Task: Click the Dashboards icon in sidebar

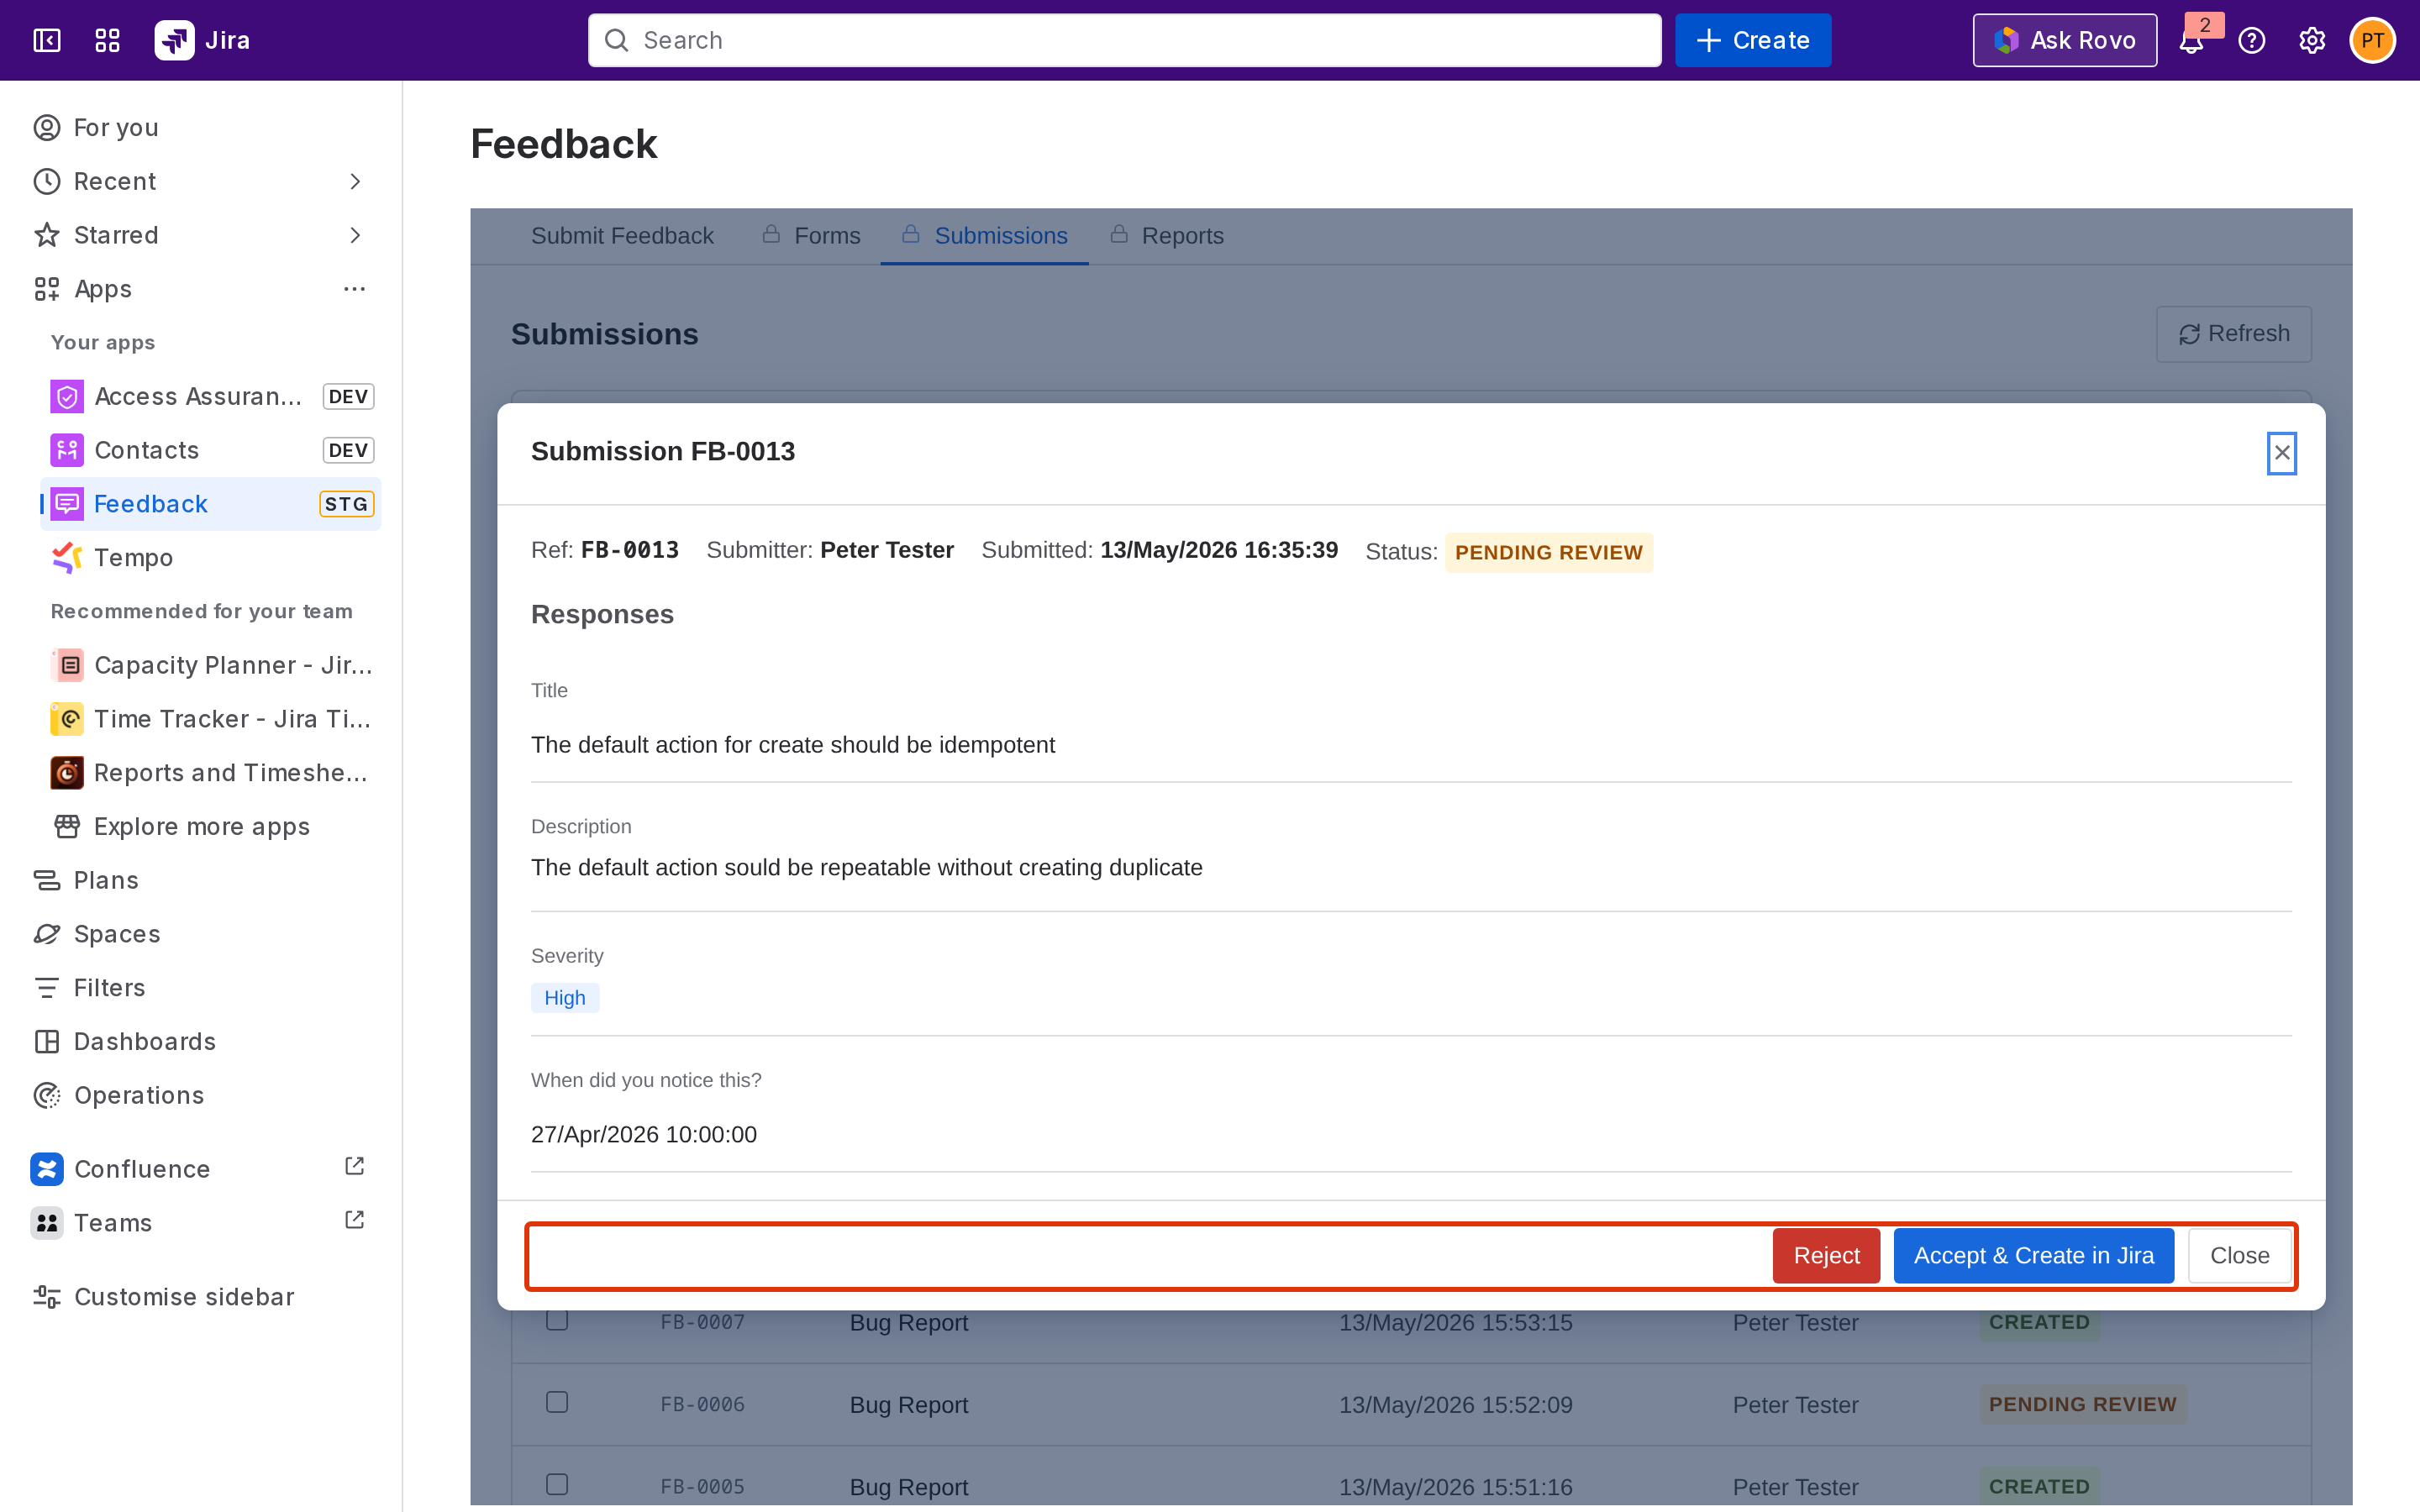Action: (x=47, y=1042)
